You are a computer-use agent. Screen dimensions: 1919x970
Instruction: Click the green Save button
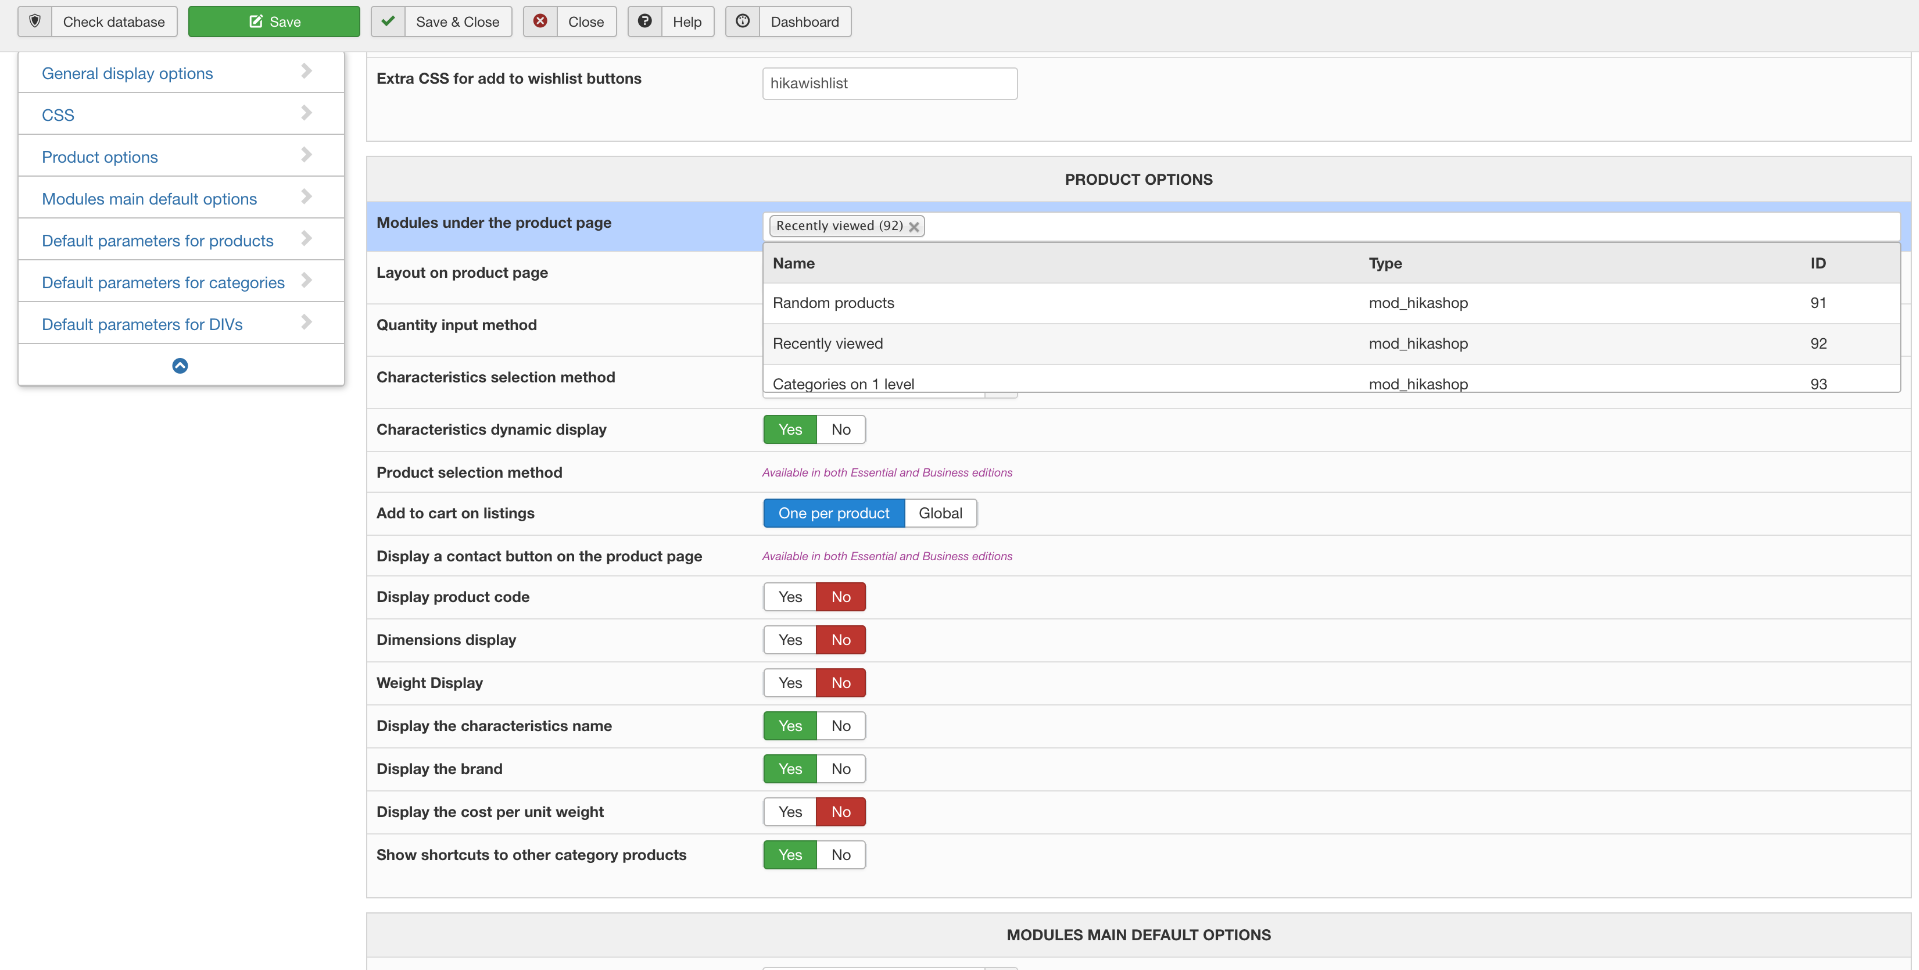(273, 22)
